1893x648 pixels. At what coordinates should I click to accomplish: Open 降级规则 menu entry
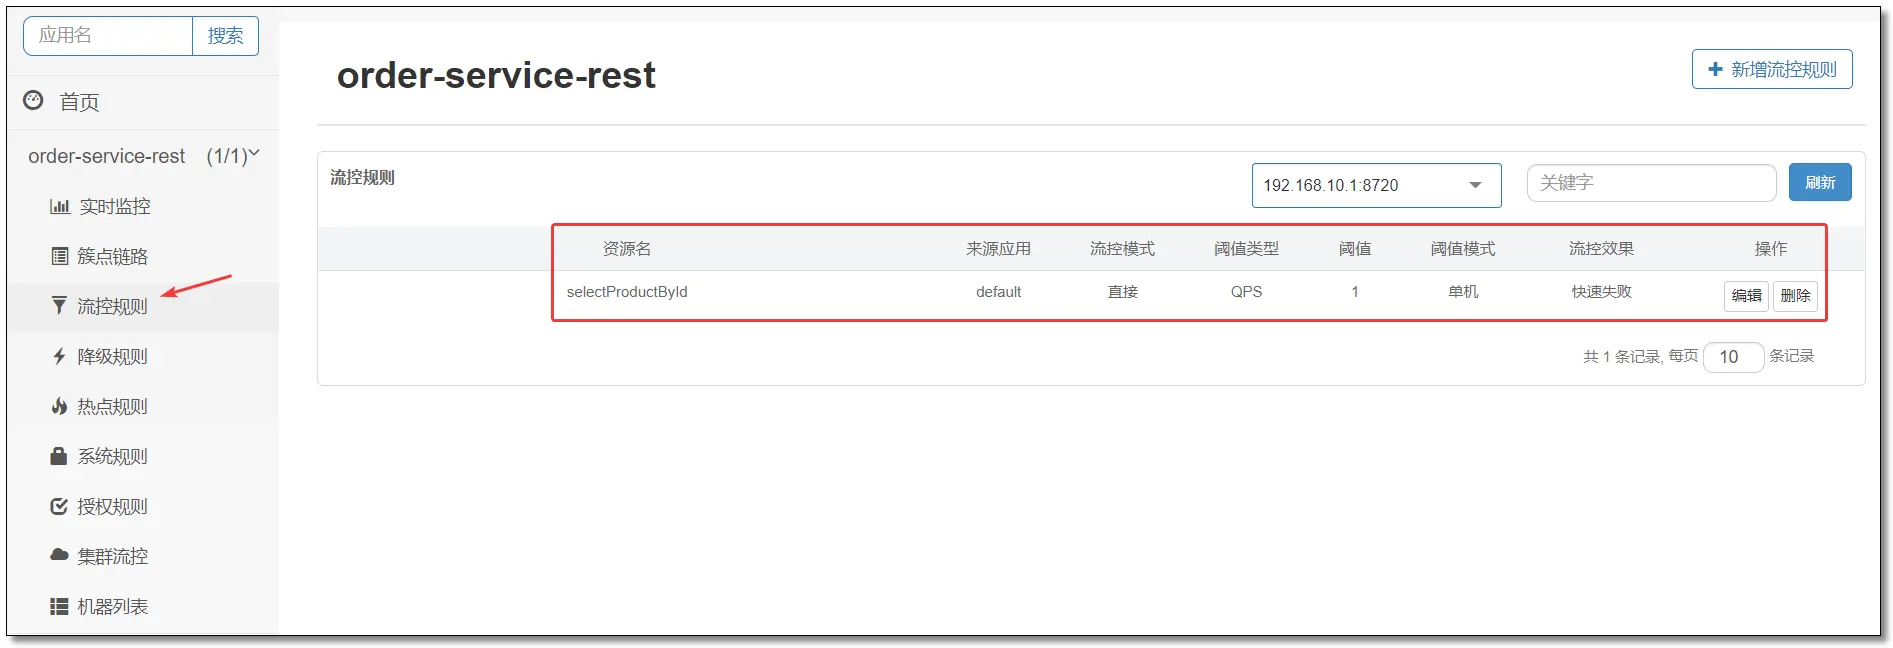coord(112,357)
